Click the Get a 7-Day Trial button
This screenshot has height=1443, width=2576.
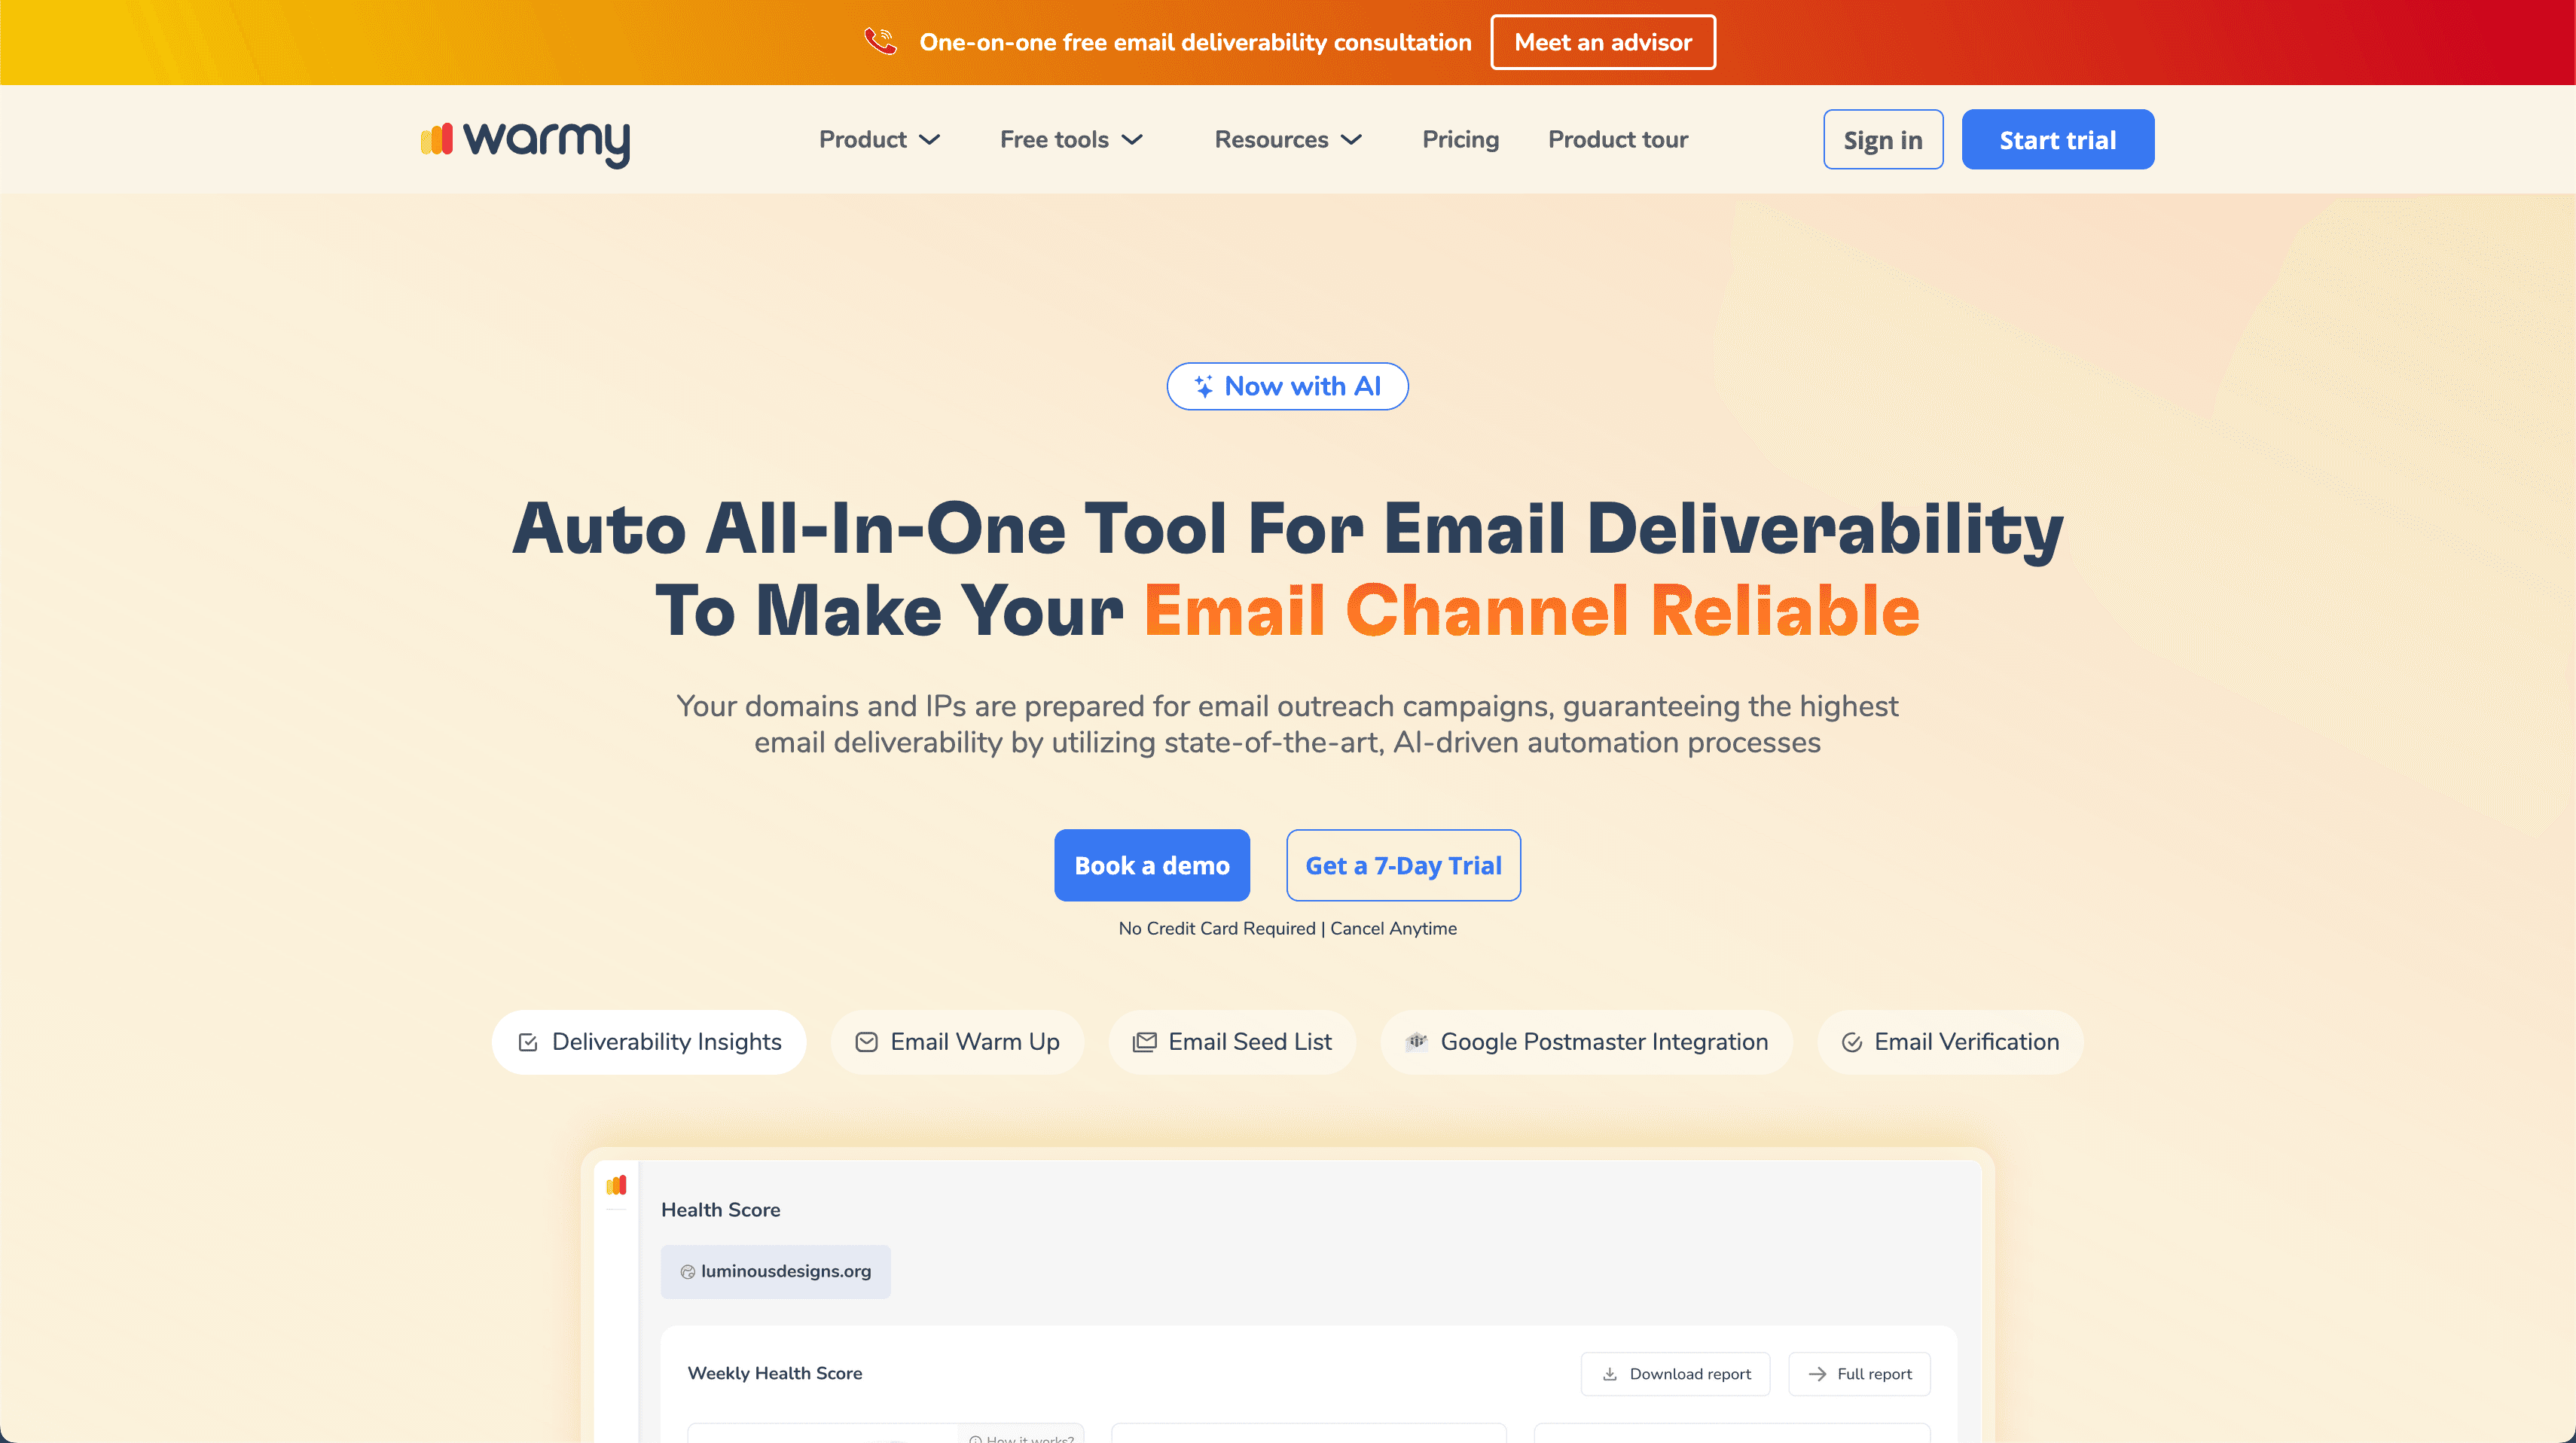(x=1403, y=865)
